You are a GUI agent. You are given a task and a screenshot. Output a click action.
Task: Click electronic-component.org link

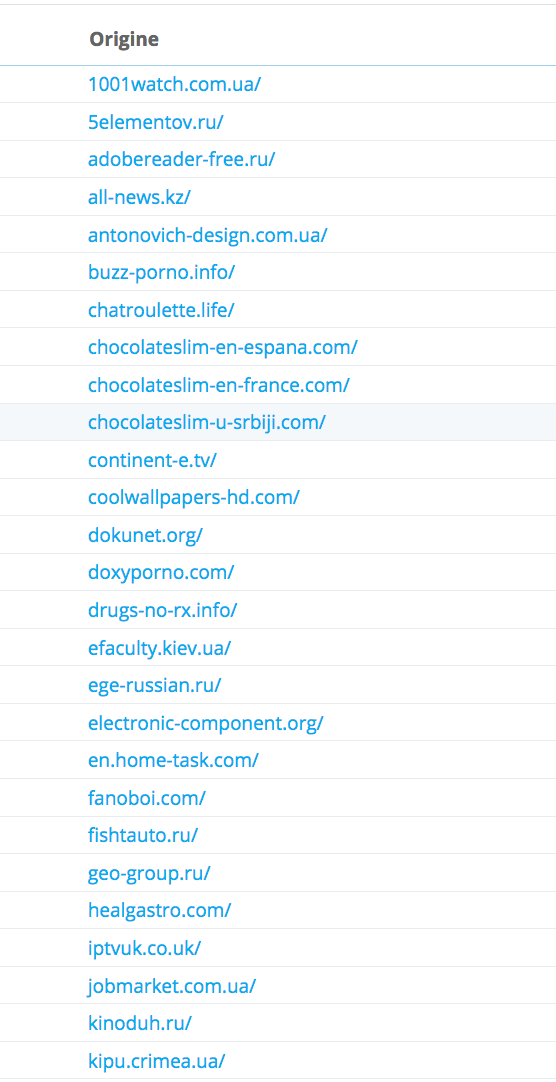tap(206, 723)
